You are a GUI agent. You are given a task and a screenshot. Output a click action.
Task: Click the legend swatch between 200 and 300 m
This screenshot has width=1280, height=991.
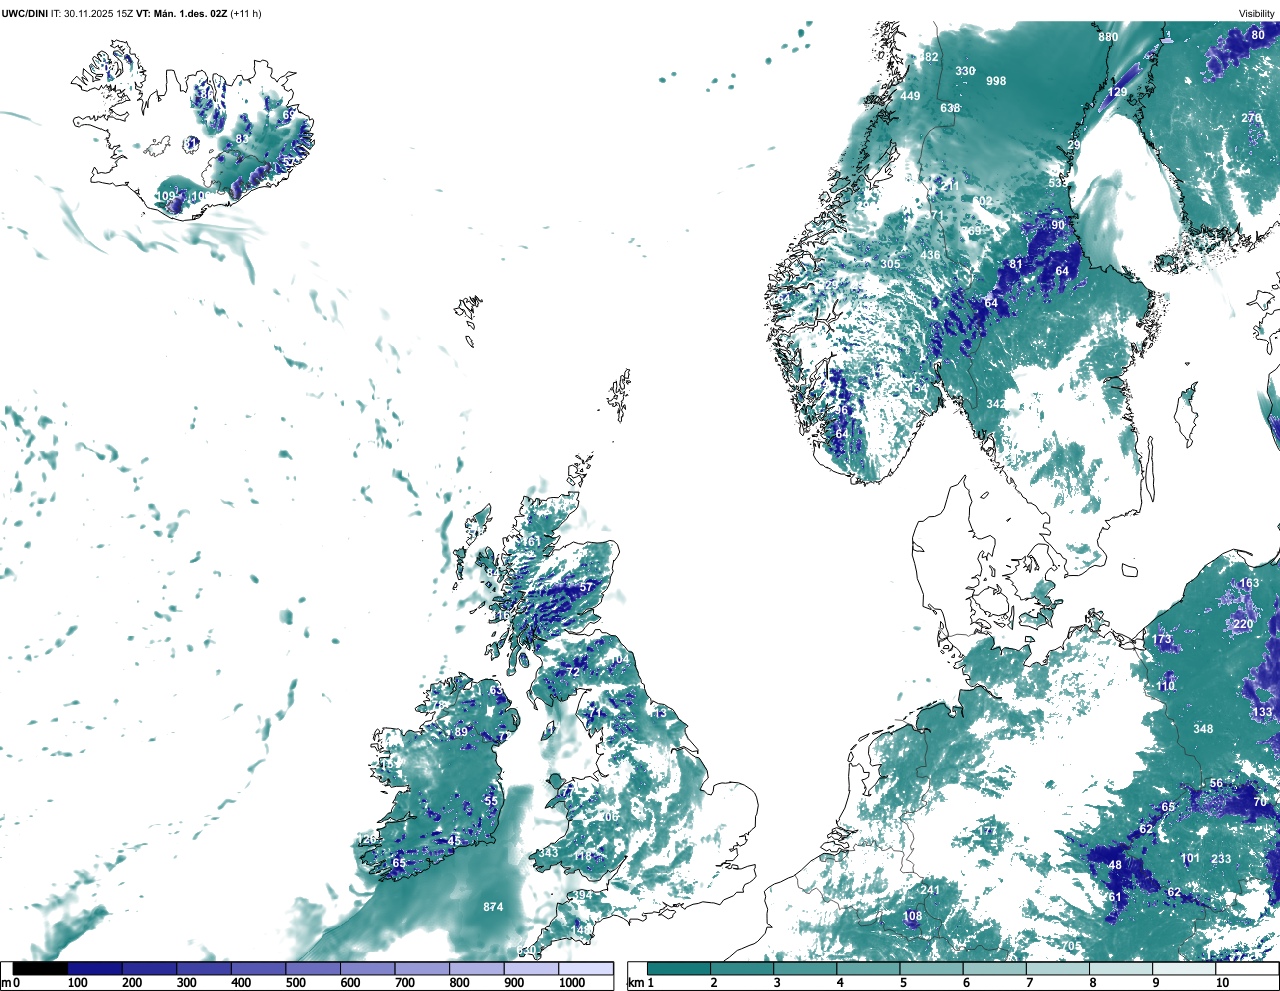[x=150, y=968]
